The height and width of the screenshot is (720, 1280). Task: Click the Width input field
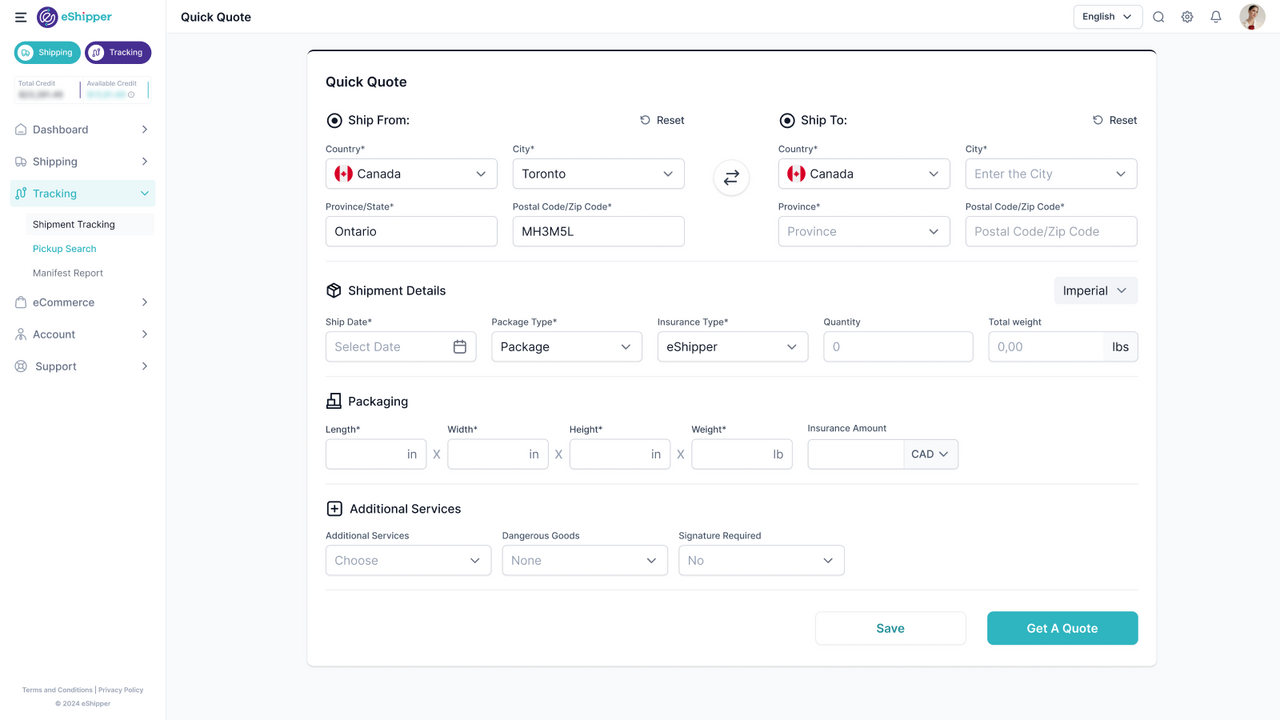tap(498, 454)
